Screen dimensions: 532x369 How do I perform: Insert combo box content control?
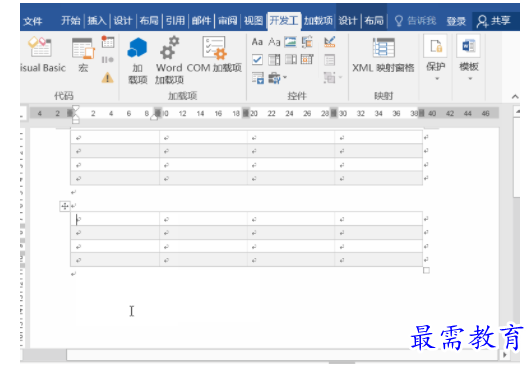[x=274, y=60]
